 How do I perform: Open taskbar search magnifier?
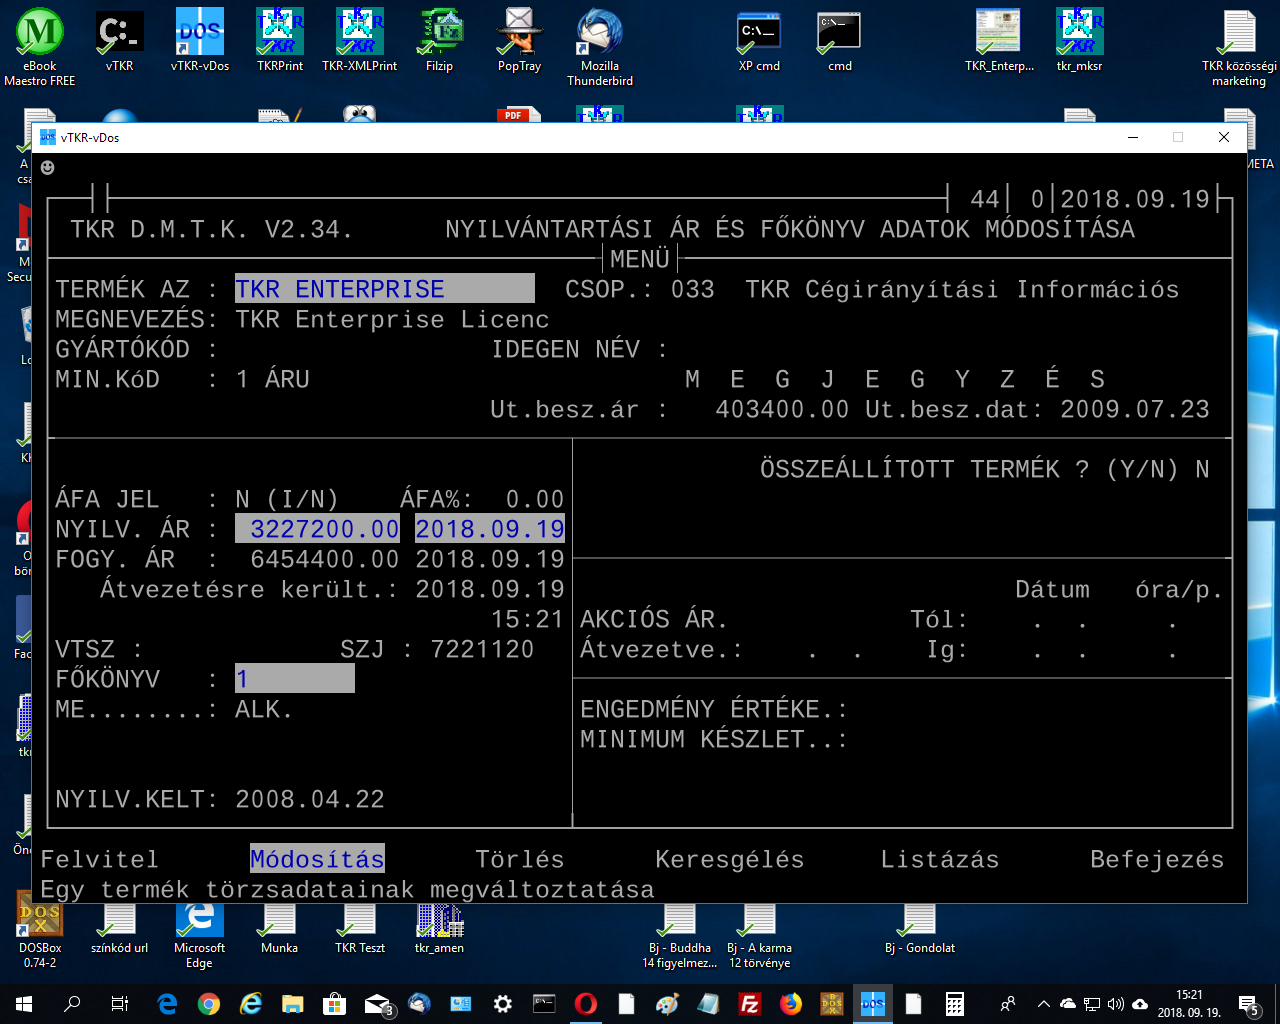coord(72,1004)
